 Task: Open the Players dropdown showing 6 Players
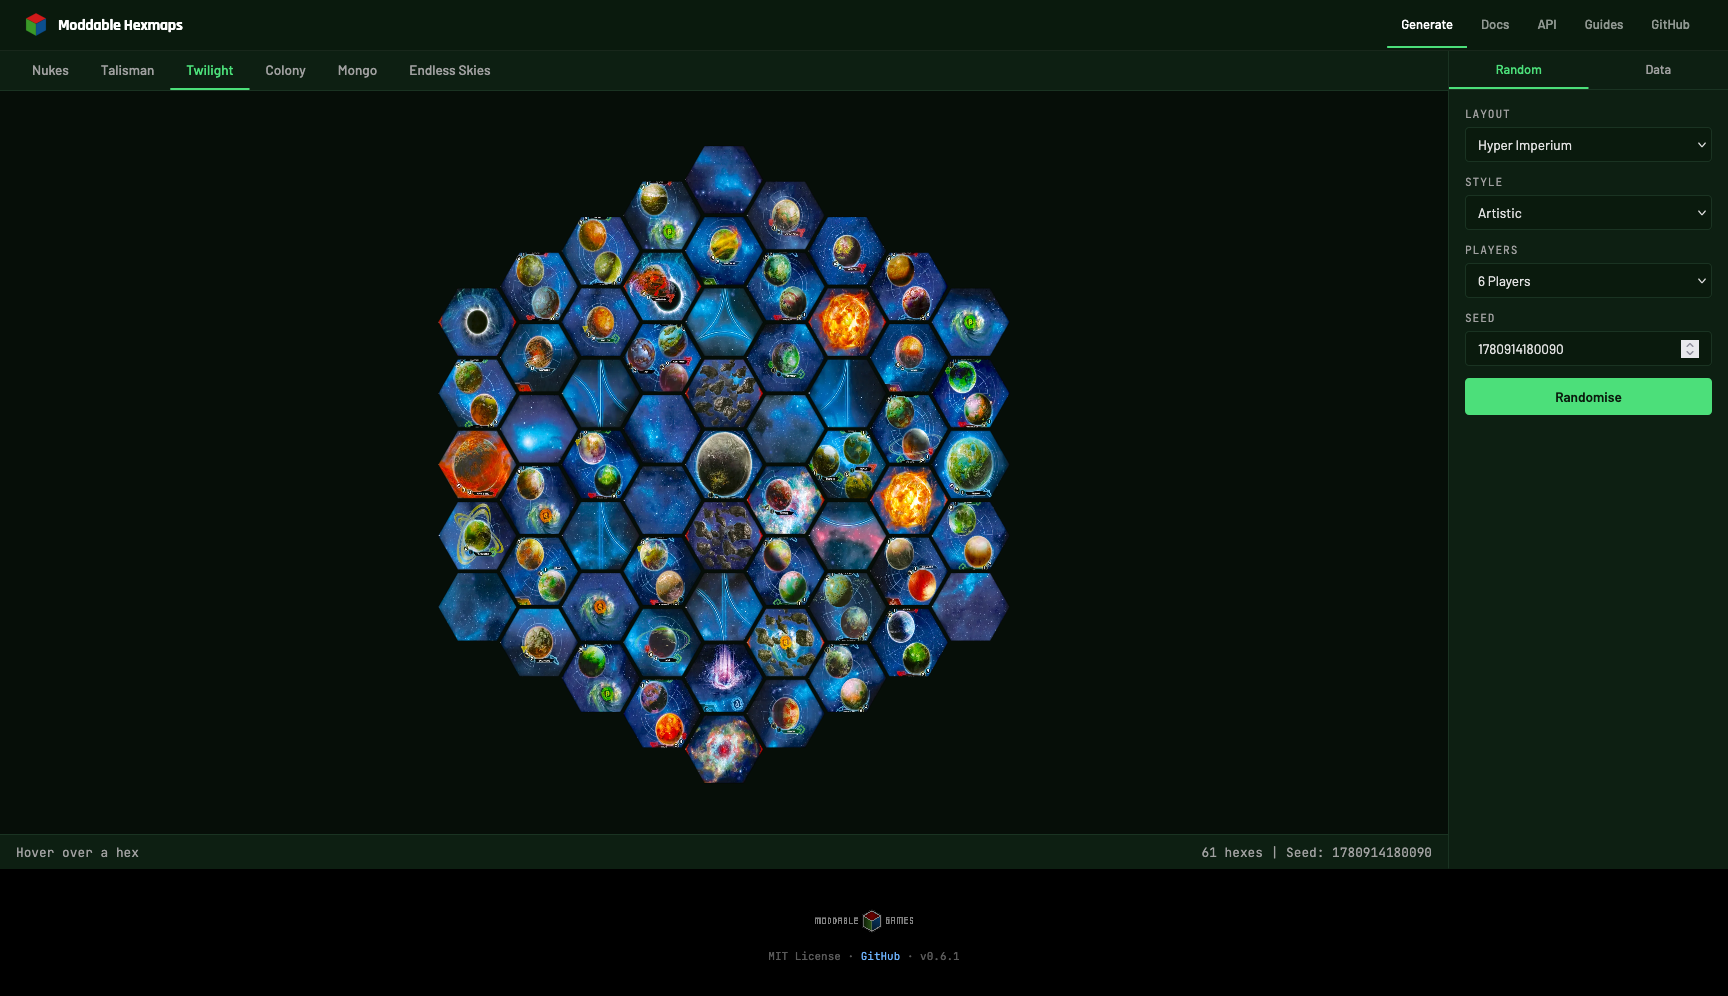(1588, 281)
